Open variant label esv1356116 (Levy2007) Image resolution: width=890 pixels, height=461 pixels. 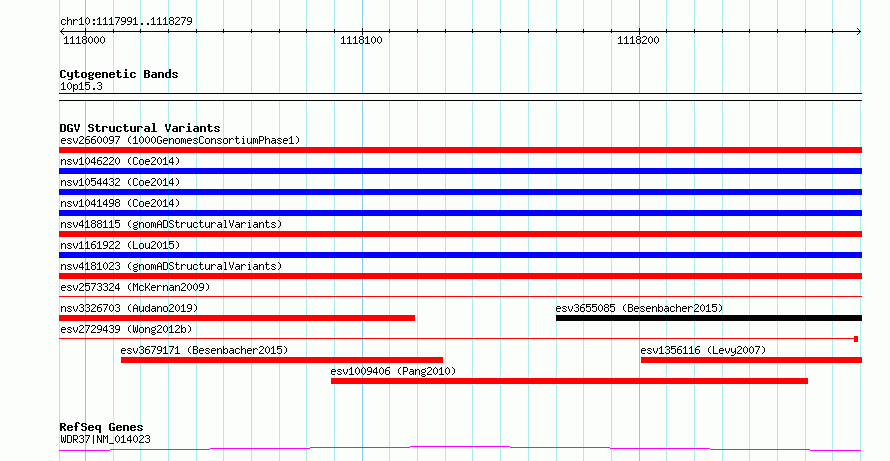[x=703, y=350]
